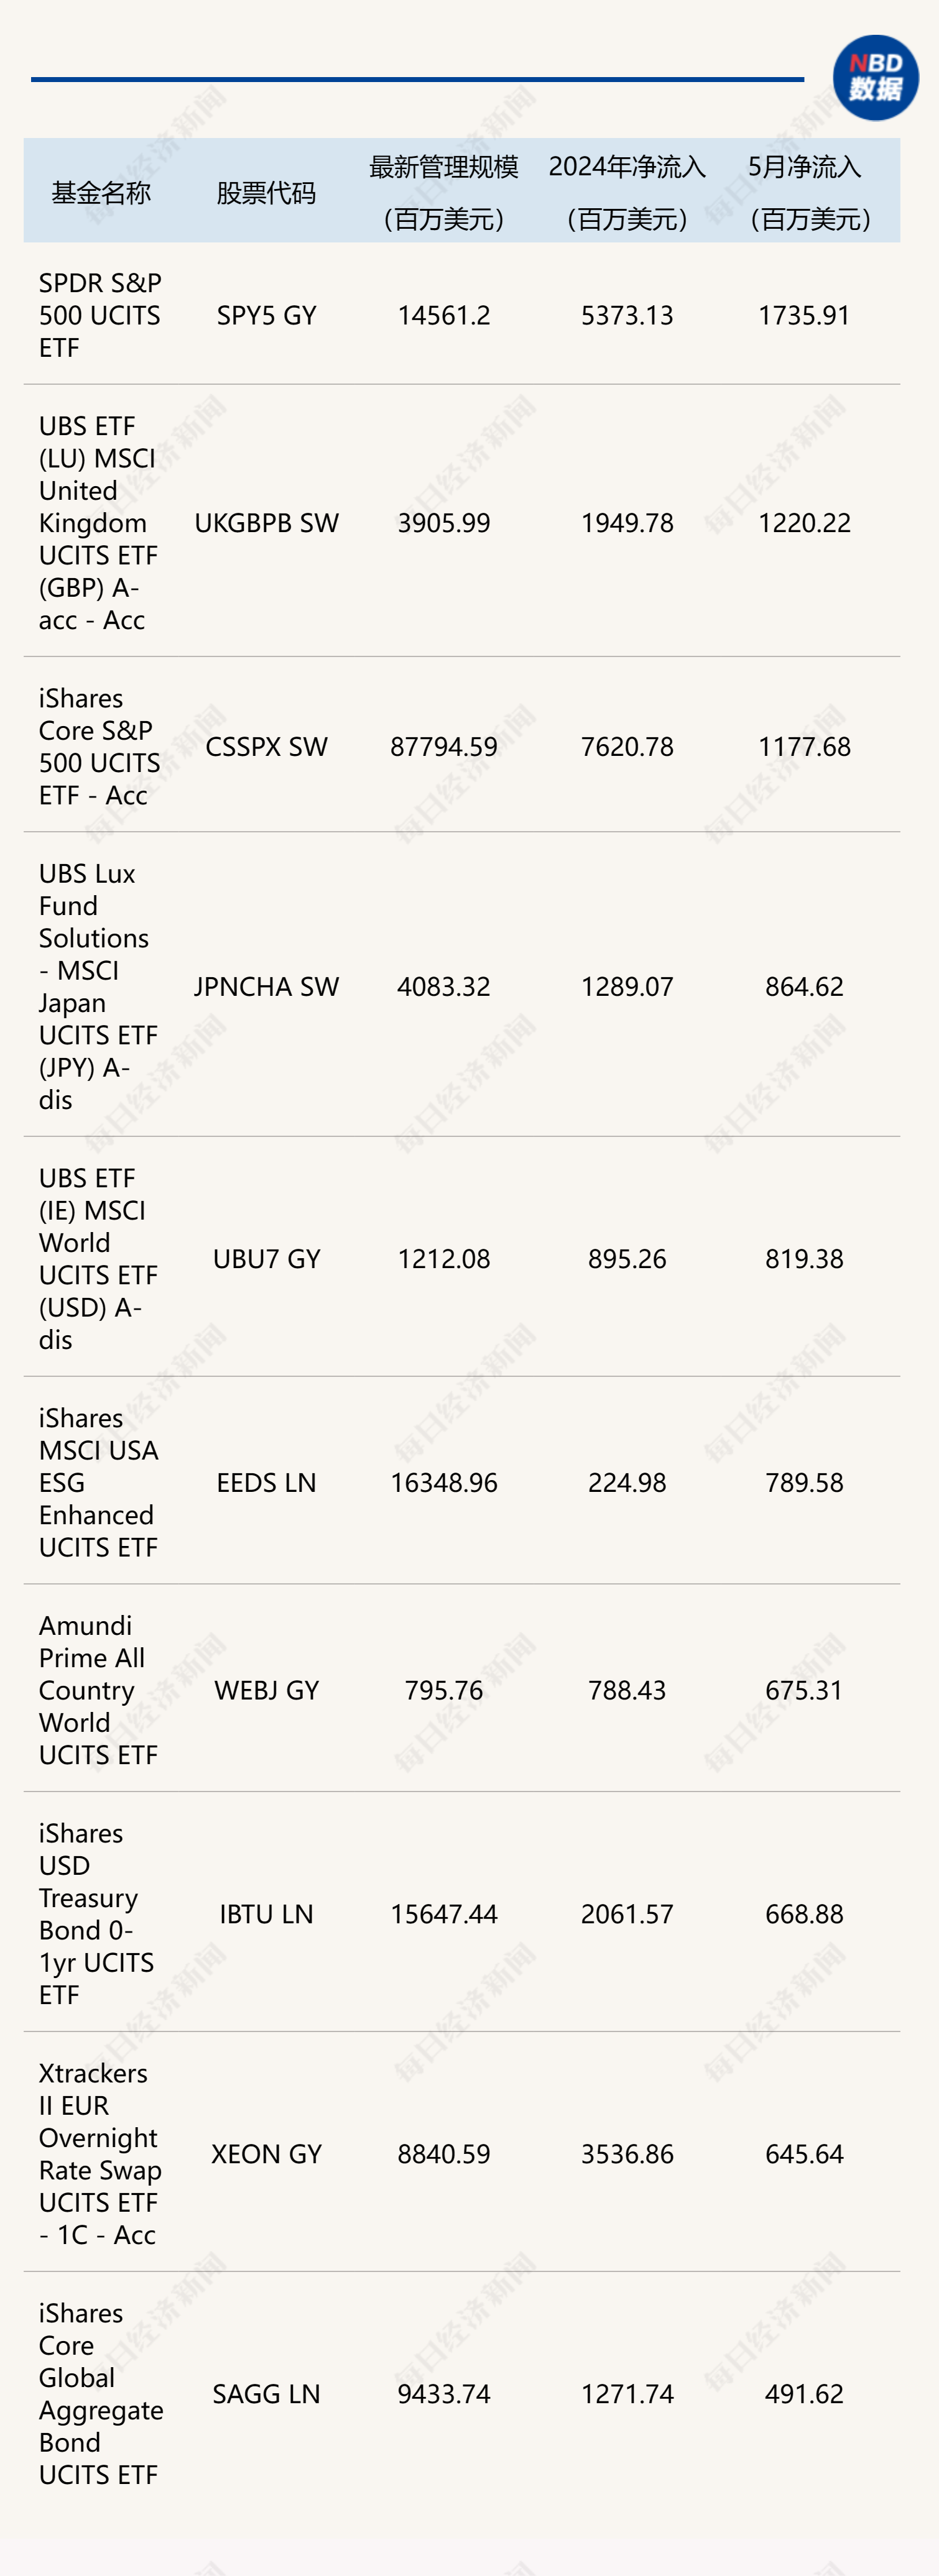Select the 基金名称 column header
The image size is (939, 2576).
pos(100,193)
